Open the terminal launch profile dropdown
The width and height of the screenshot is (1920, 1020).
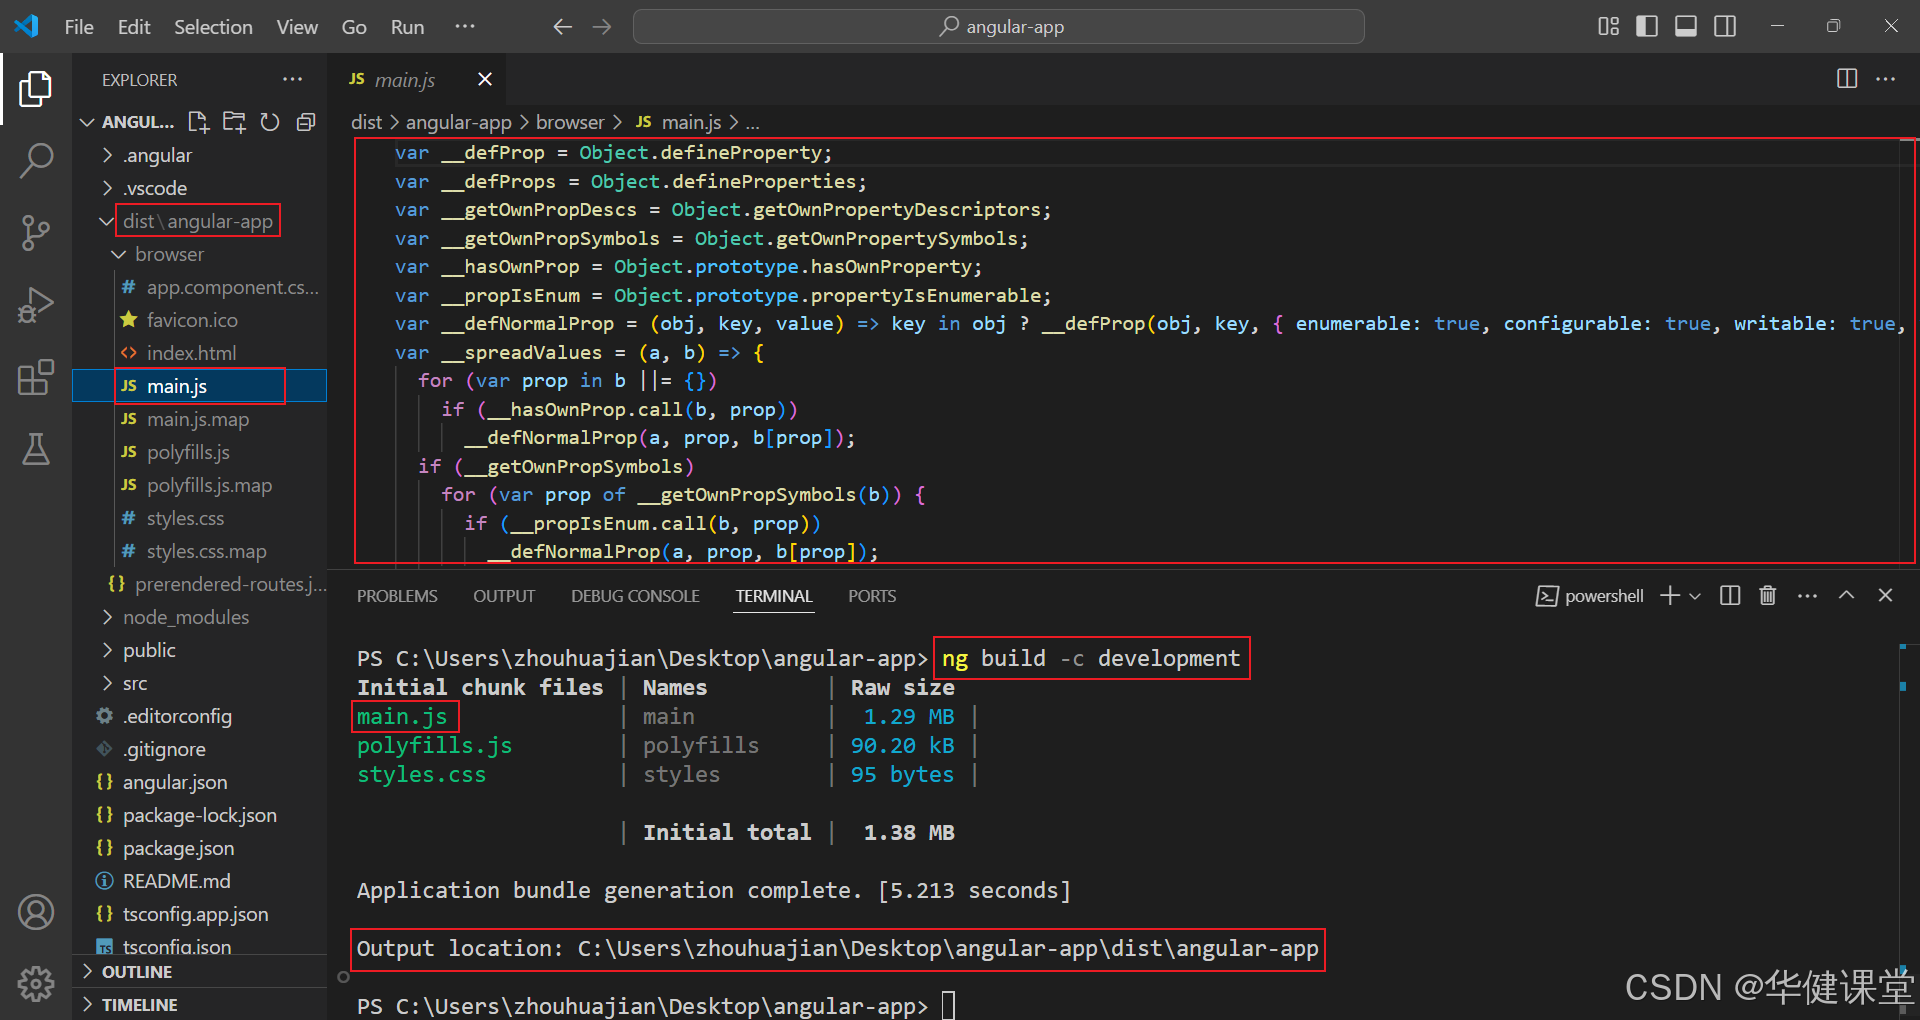coord(1695,596)
